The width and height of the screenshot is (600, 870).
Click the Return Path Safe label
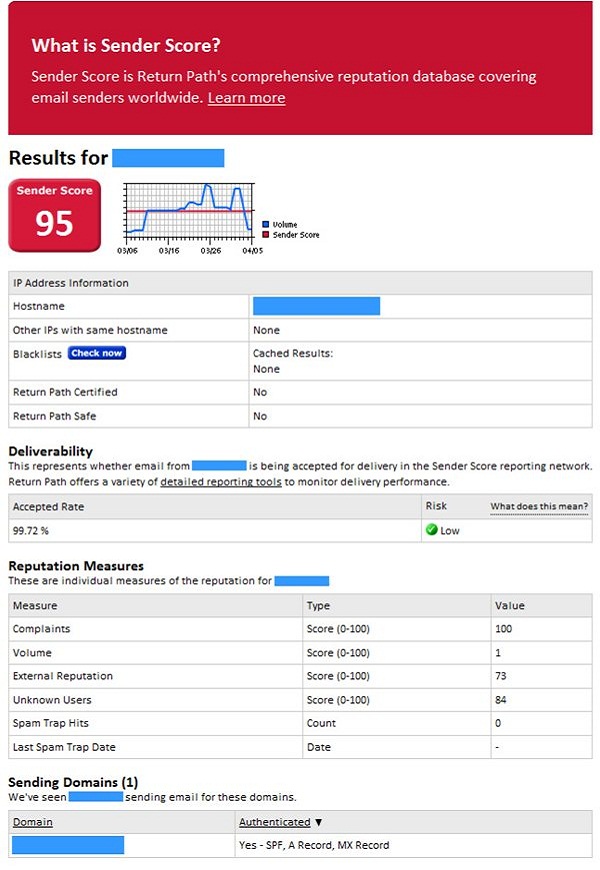pyautogui.click(x=54, y=416)
